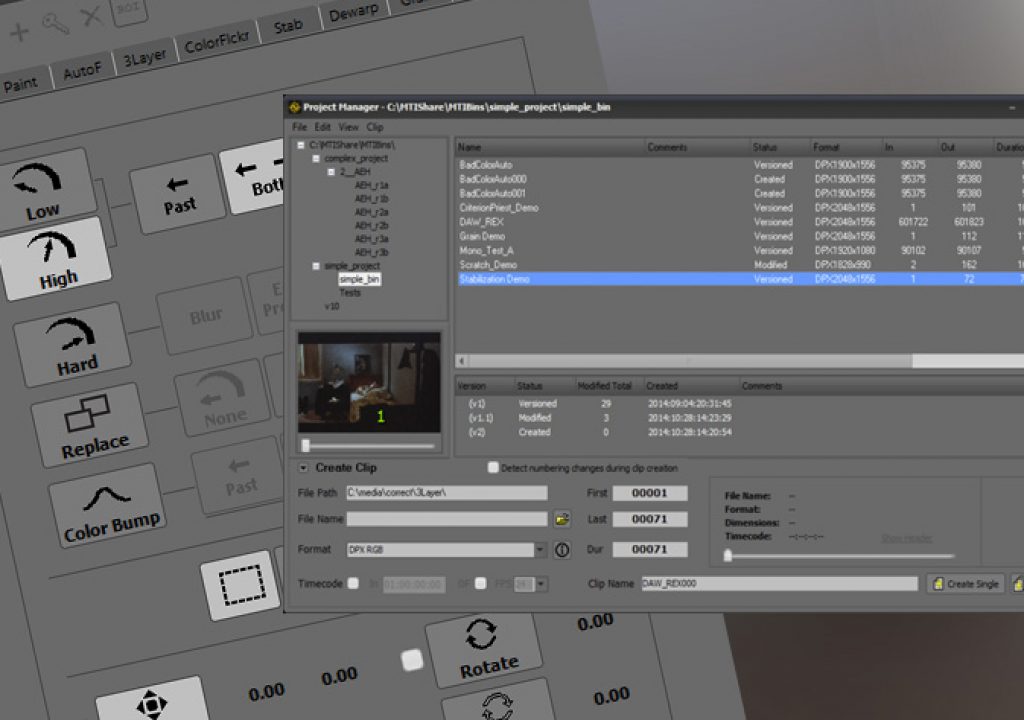Sort by the Name column header
This screenshot has width=1024, height=720.
pyautogui.click(x=550, y=147)
